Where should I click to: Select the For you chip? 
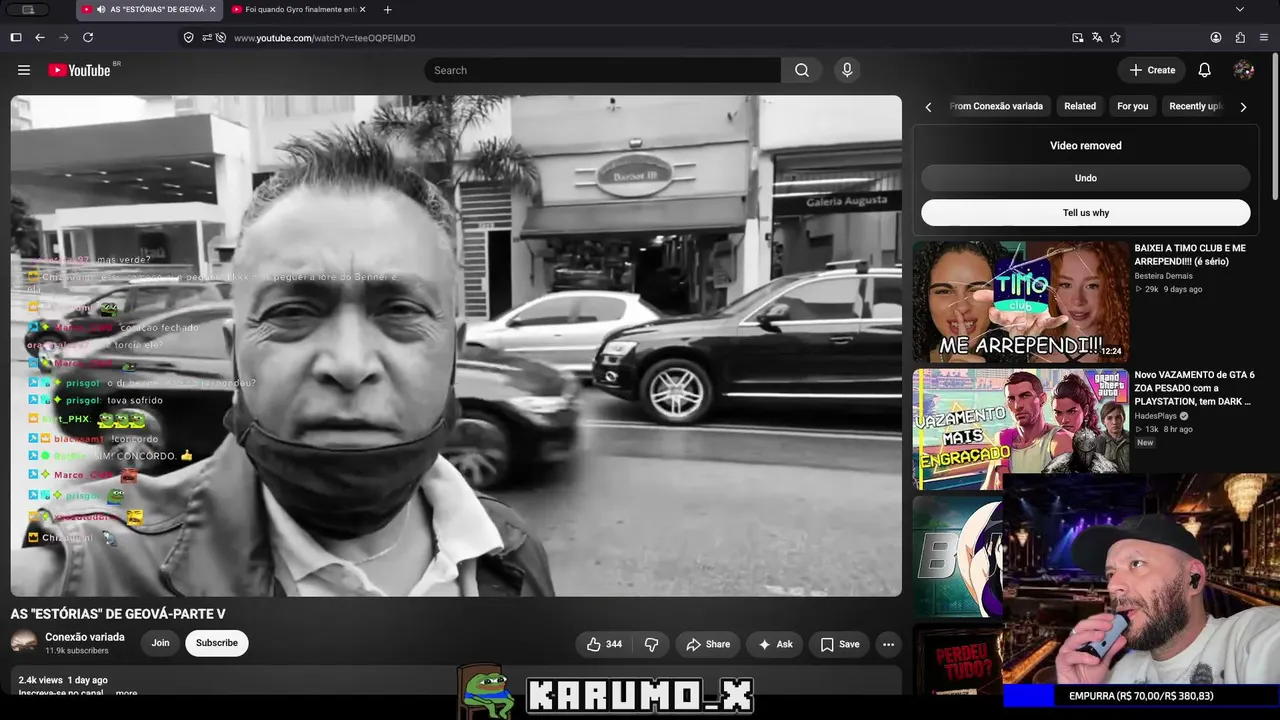(1133, 106)
